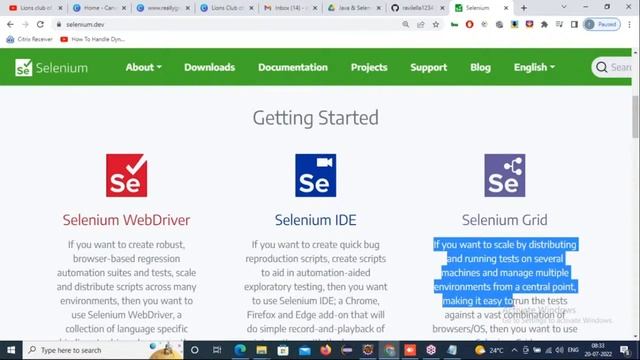Screen dimensions: 640x360
Task: Open a new browser tab
Action: pyautogui.click(x=524, y=8)
